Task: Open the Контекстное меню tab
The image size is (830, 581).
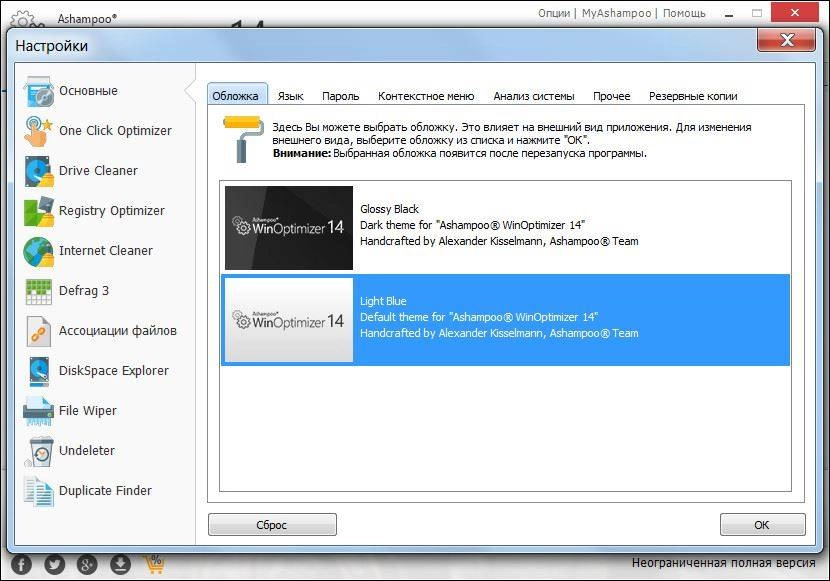Action: coord(426,96)
